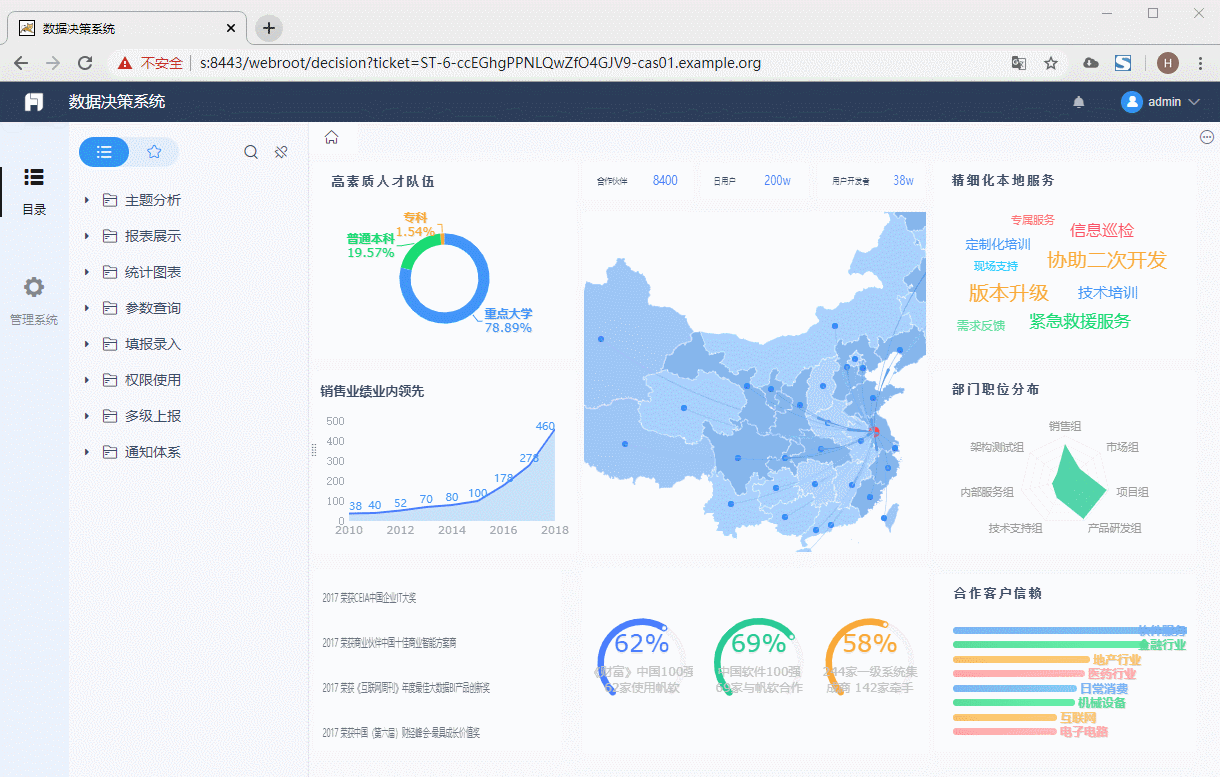Open the notification bell
1220x777 pixels.
pyautogui.click(x=1079, y=102)
